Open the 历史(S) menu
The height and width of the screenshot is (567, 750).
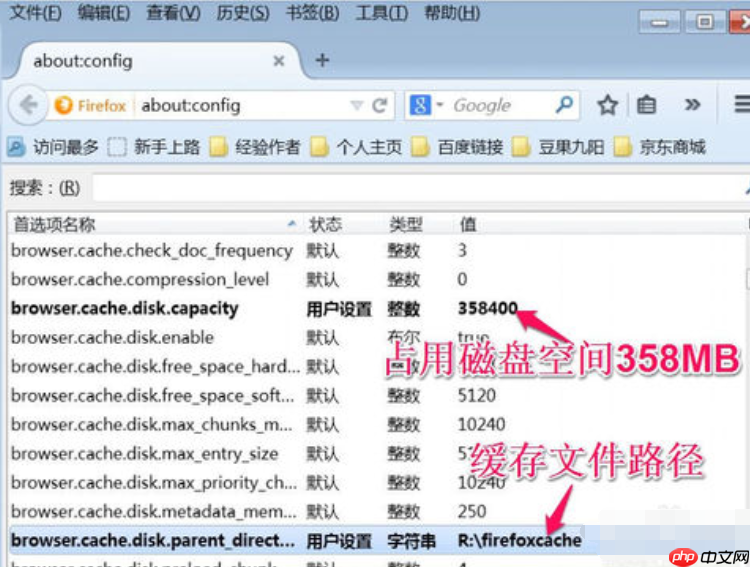(243, 13)
